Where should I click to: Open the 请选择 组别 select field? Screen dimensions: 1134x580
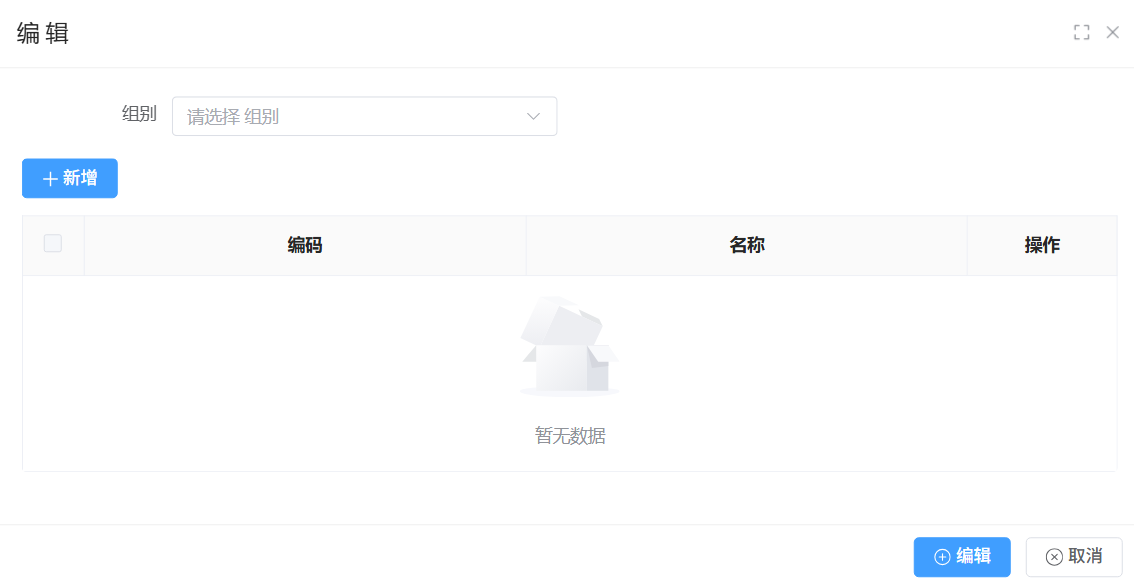350,116
